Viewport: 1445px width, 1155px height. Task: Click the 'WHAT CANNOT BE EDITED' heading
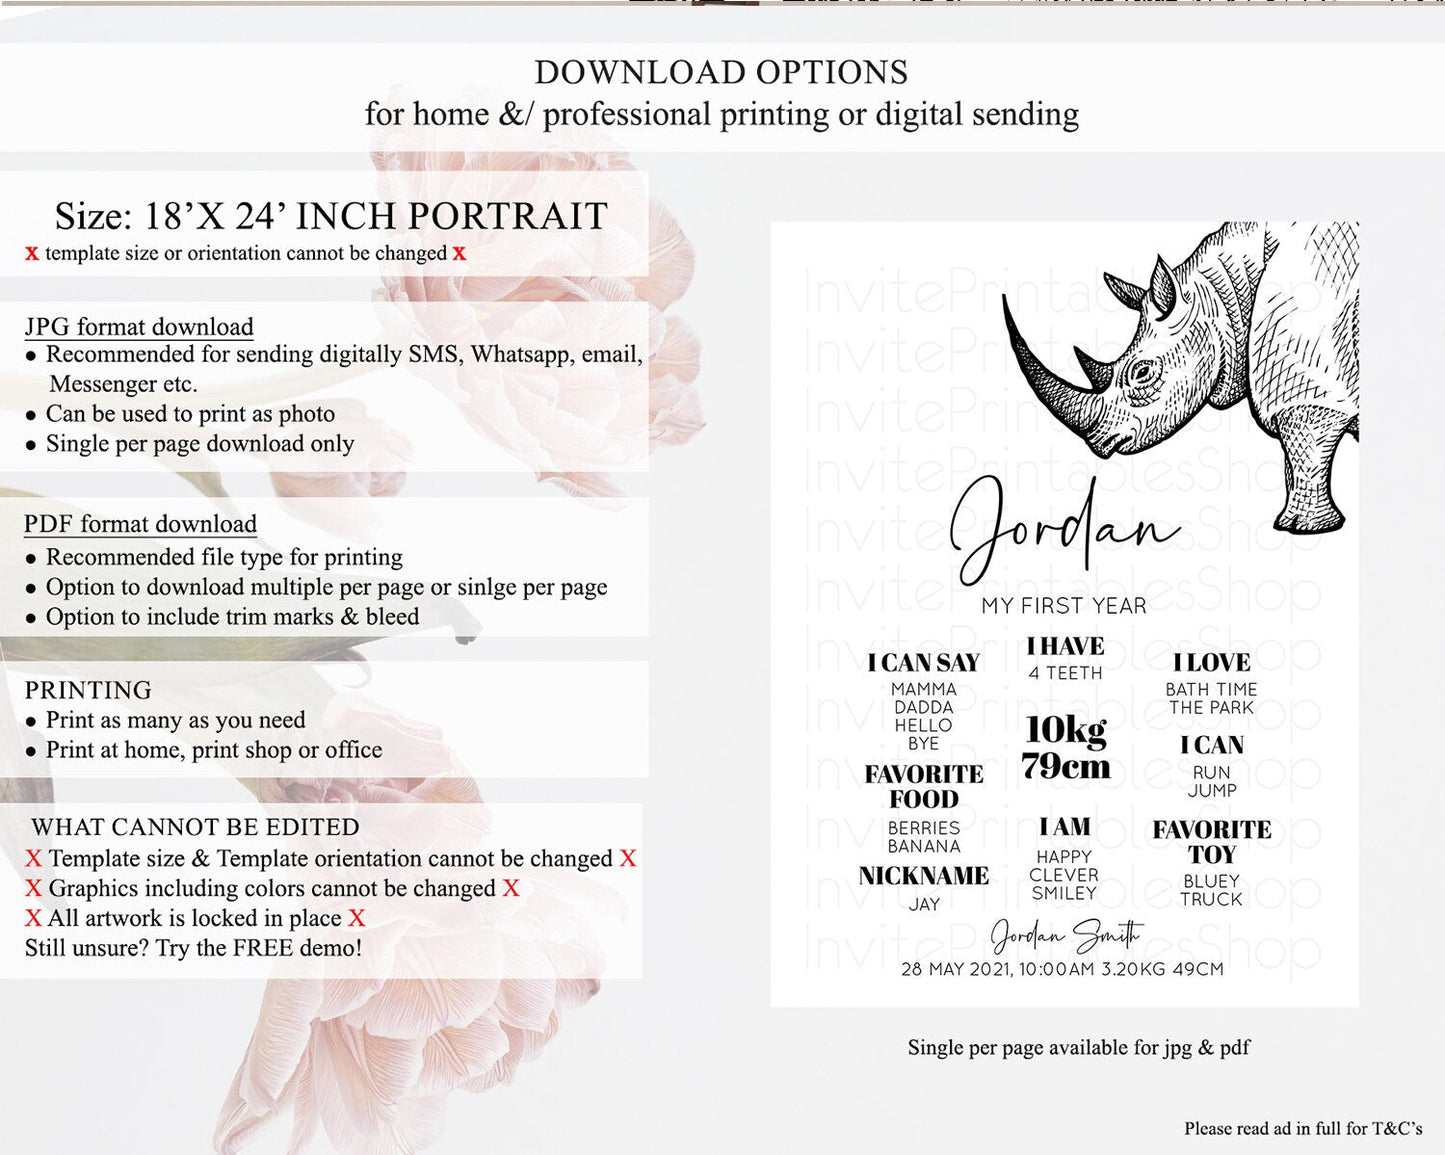click(x=195, y=827)
